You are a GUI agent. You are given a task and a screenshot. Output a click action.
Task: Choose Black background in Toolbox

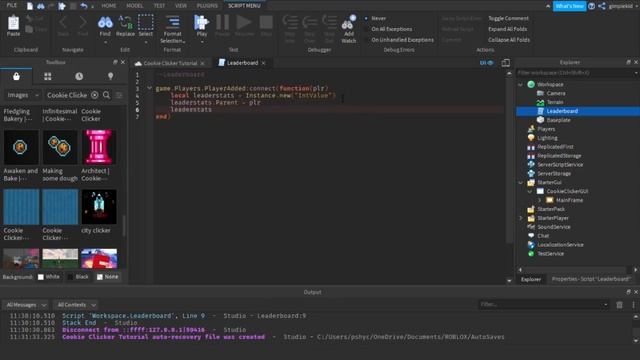click(x=78, y=277)
